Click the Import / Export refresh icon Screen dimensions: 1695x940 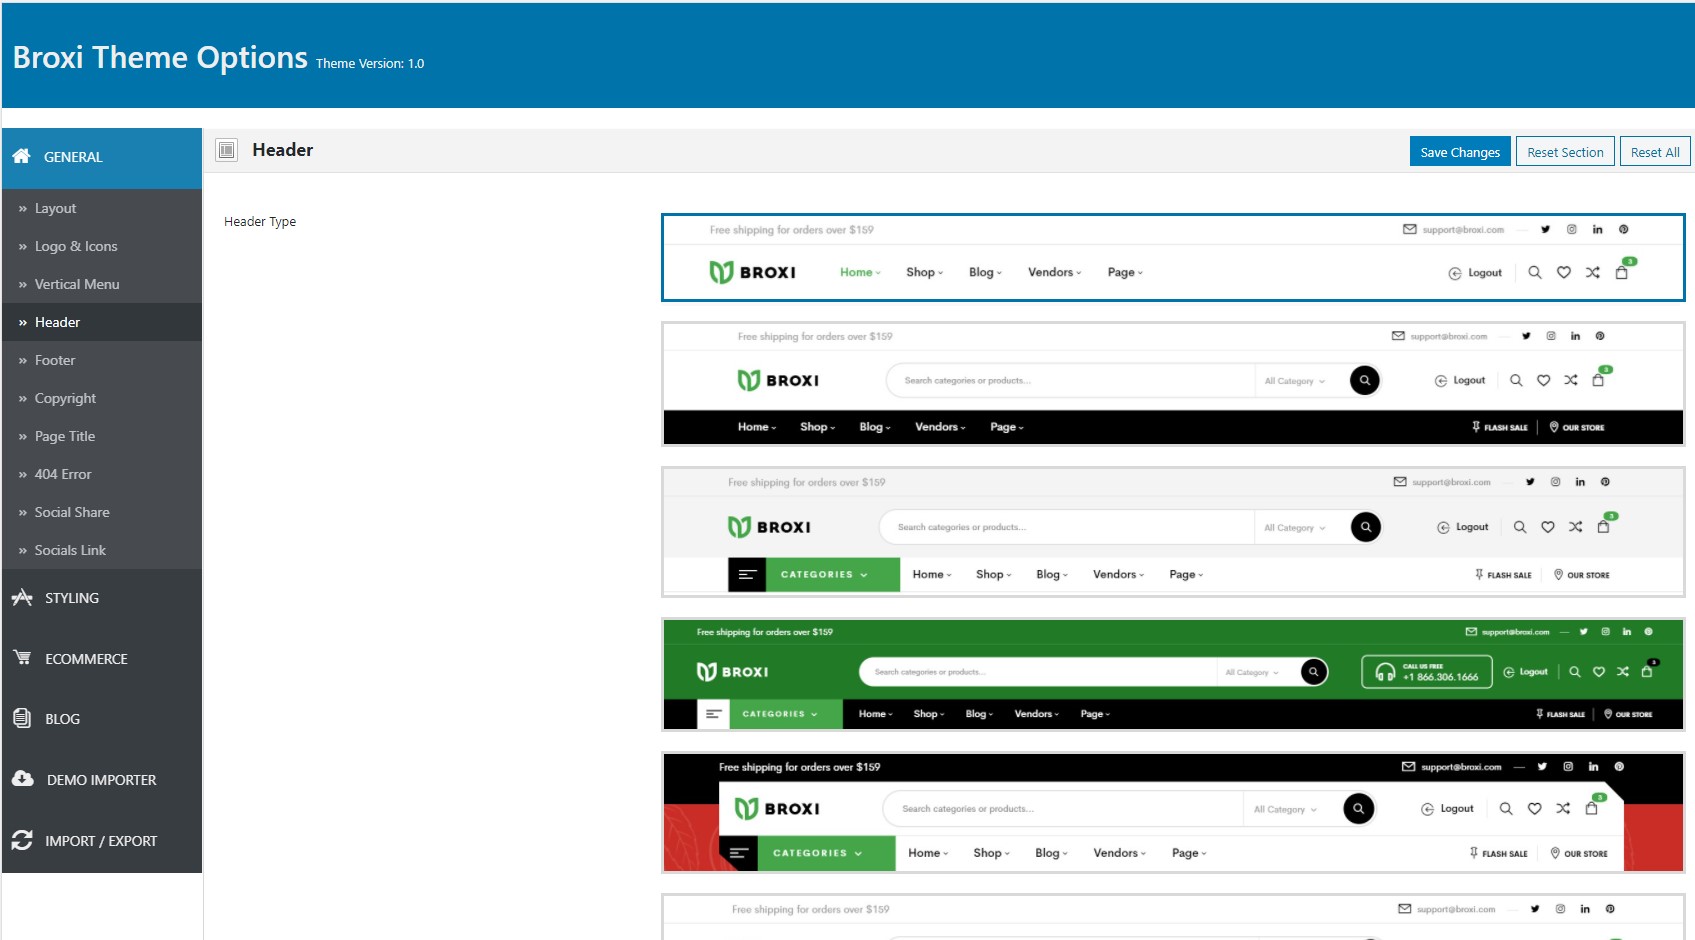pos(22,840)
